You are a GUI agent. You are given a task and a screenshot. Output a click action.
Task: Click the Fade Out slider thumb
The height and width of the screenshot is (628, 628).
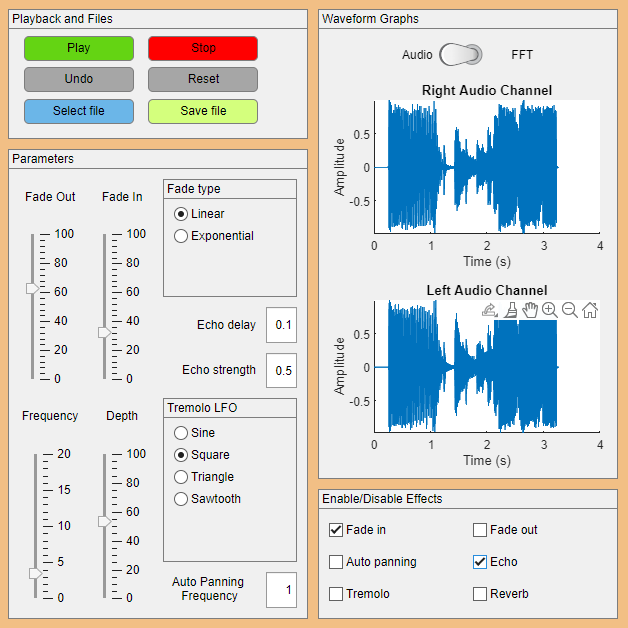(32, 288)
